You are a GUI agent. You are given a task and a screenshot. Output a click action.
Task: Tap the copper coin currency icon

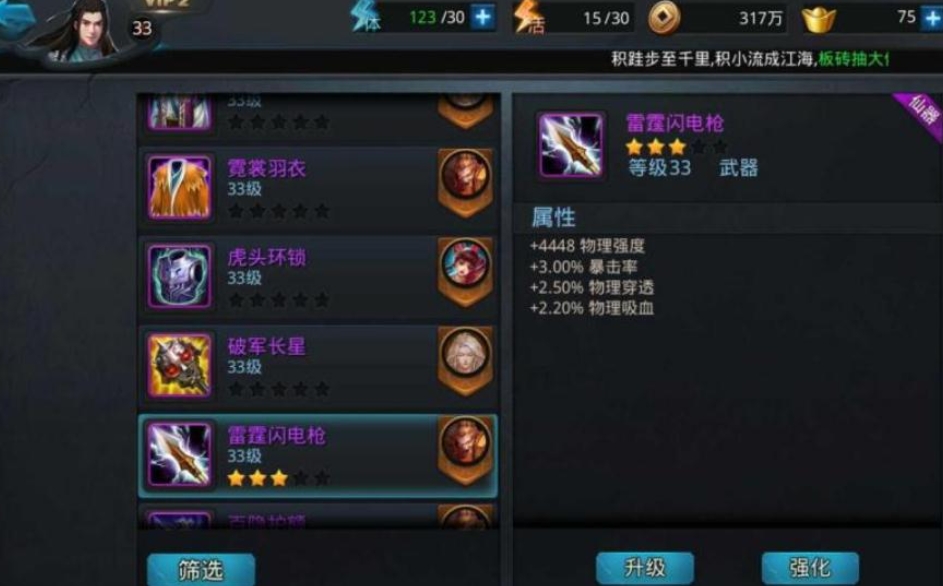[664, 18]
